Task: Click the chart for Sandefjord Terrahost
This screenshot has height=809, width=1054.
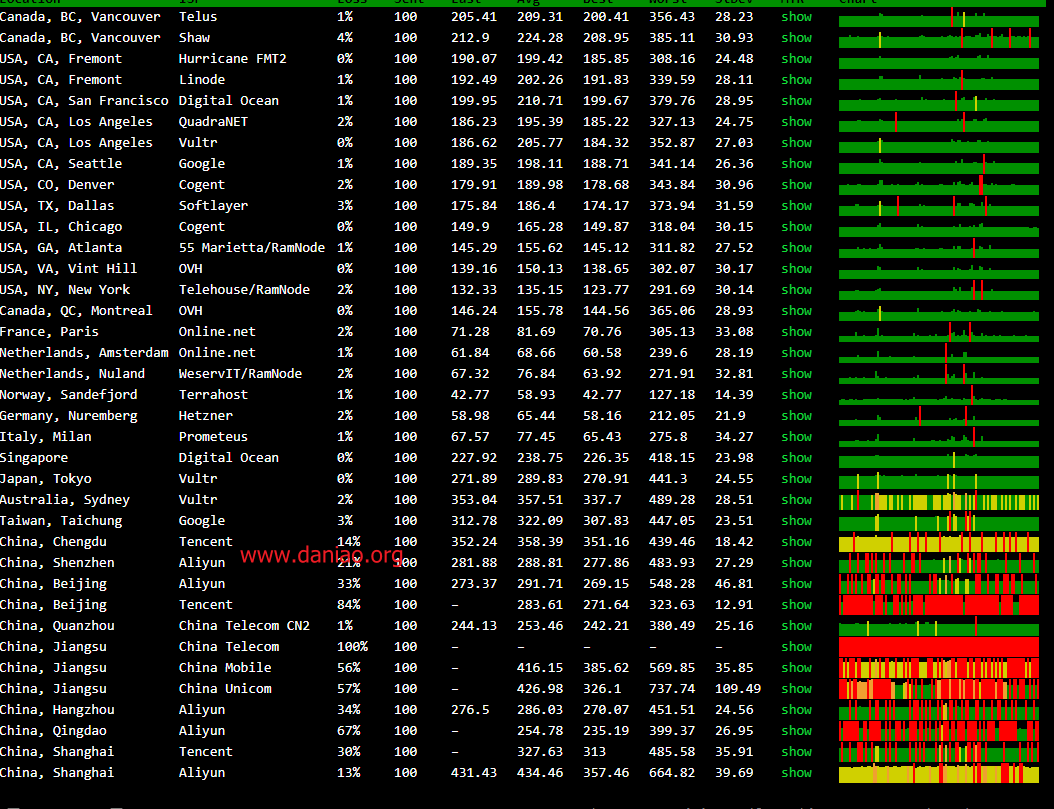Action: (x=938, y=395)
